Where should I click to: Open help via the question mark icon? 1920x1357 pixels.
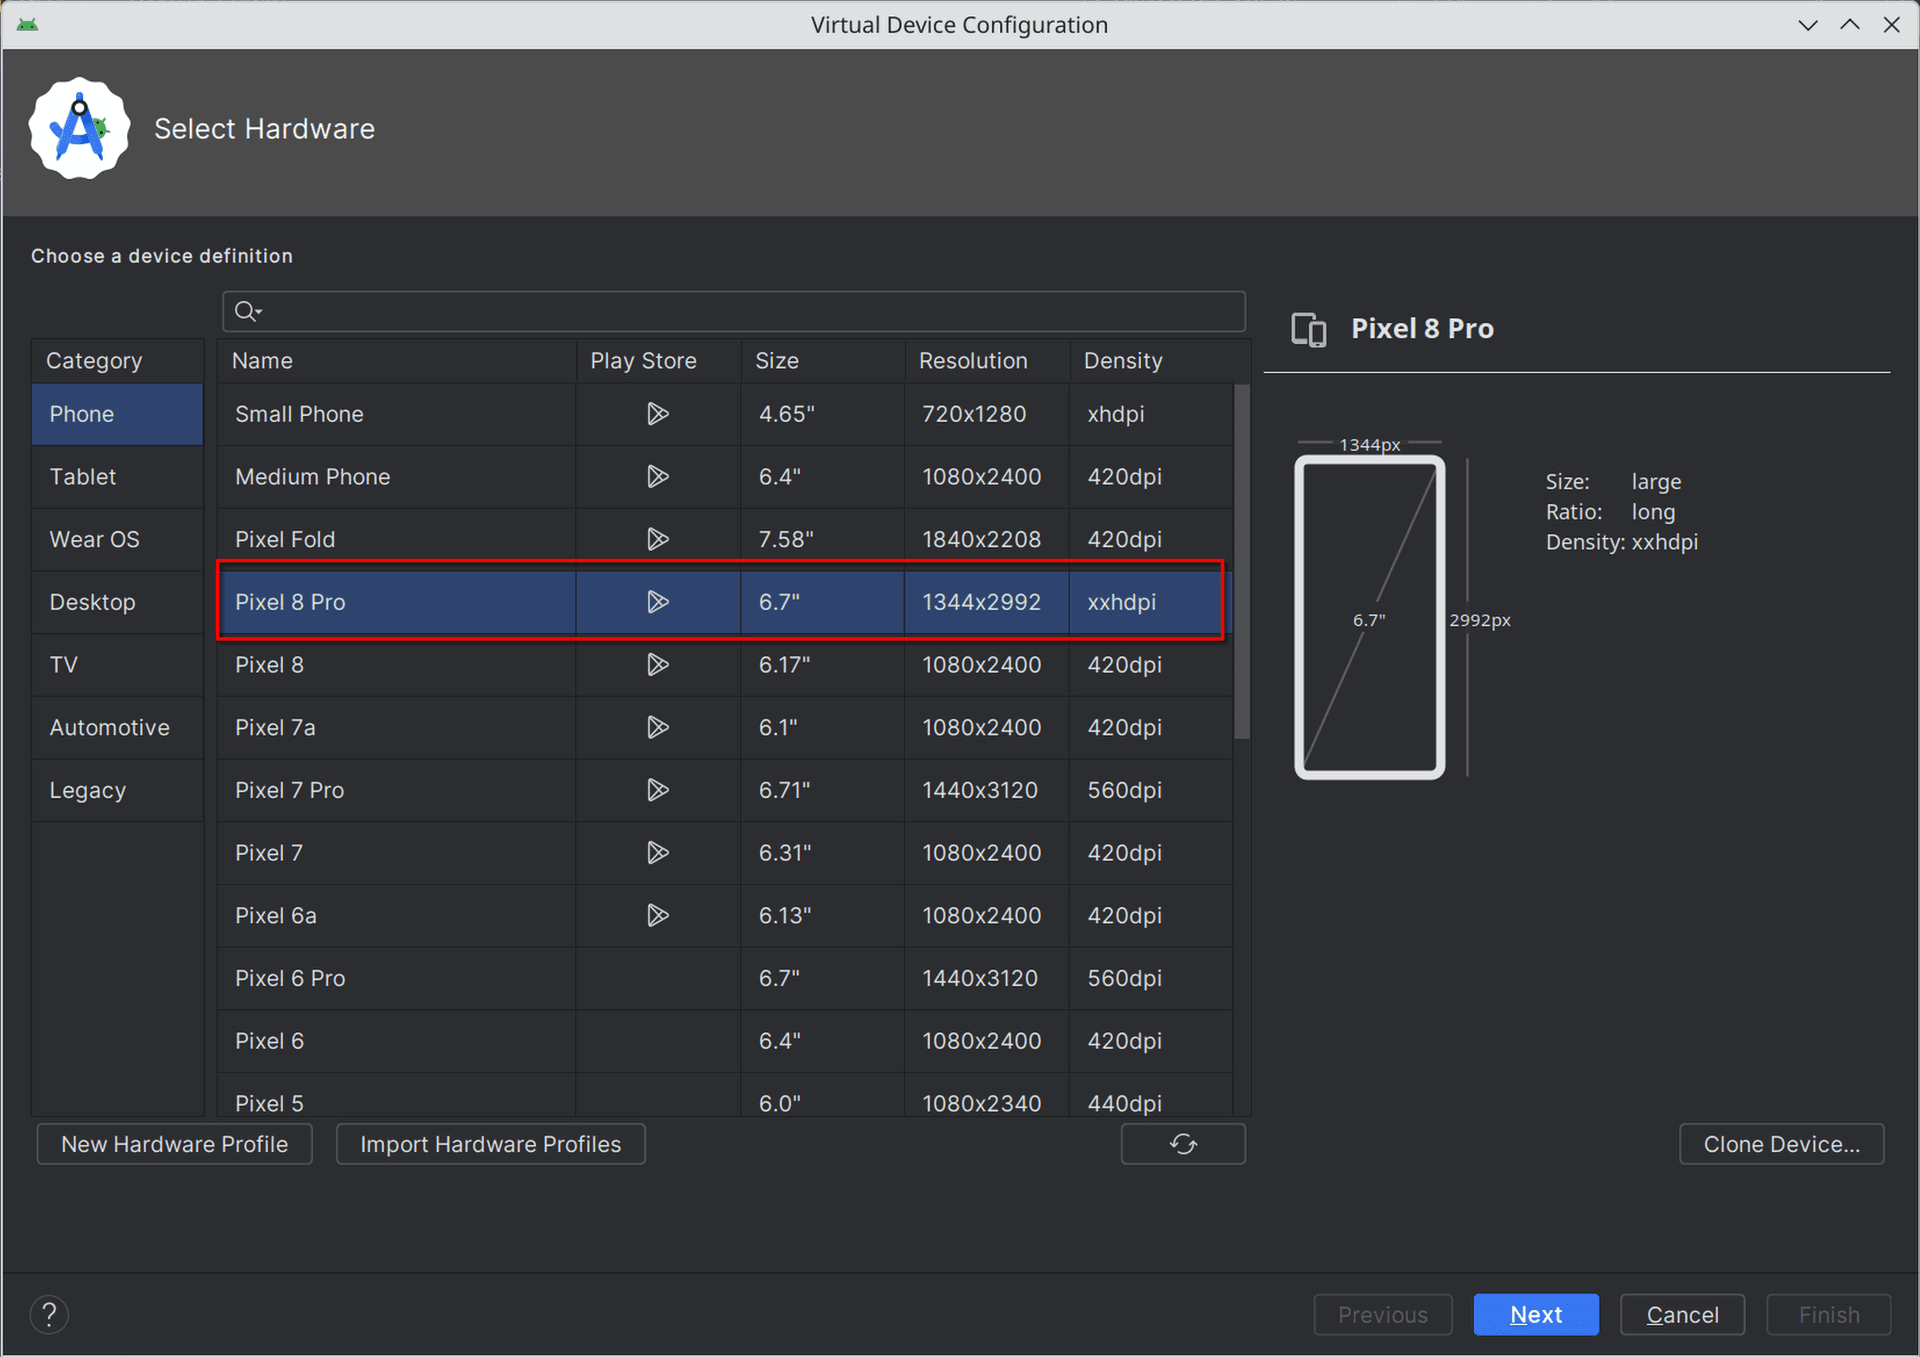[x=49, y=1315]
